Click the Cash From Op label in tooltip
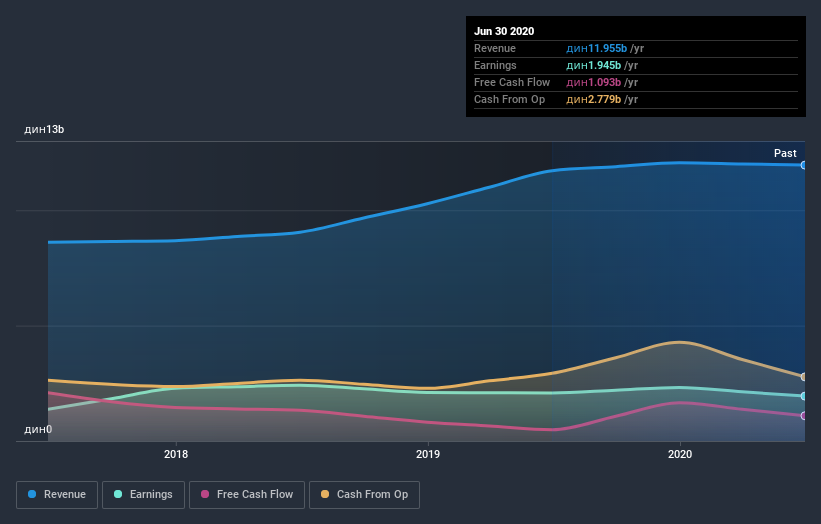 click(509, 99)
